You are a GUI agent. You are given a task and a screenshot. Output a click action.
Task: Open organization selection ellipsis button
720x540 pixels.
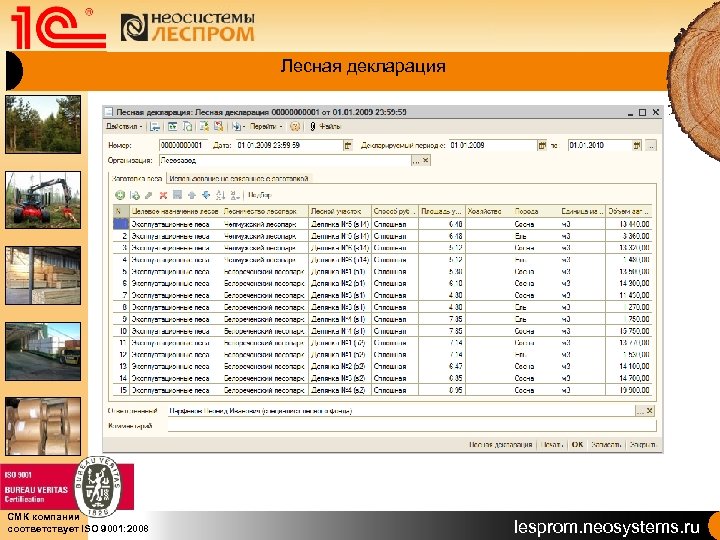point(416,161)
